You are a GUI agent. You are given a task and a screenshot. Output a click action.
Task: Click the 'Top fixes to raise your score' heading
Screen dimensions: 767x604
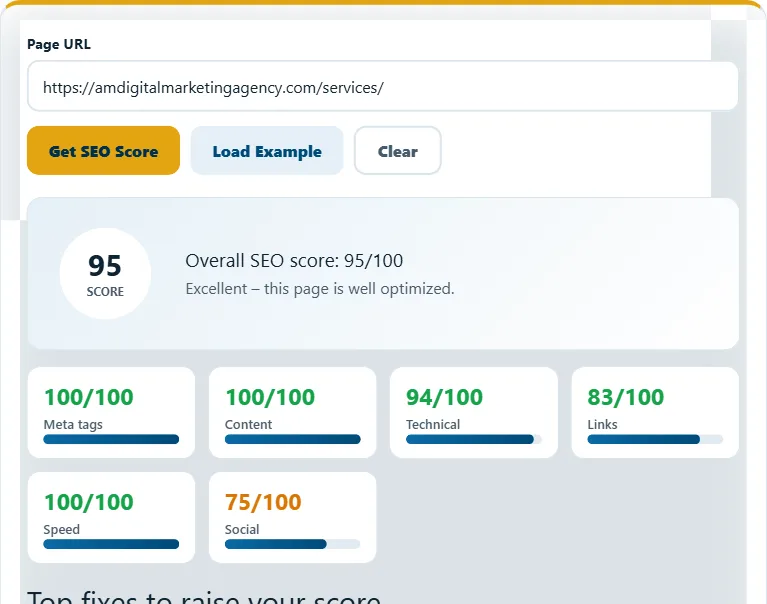[204, 598]
